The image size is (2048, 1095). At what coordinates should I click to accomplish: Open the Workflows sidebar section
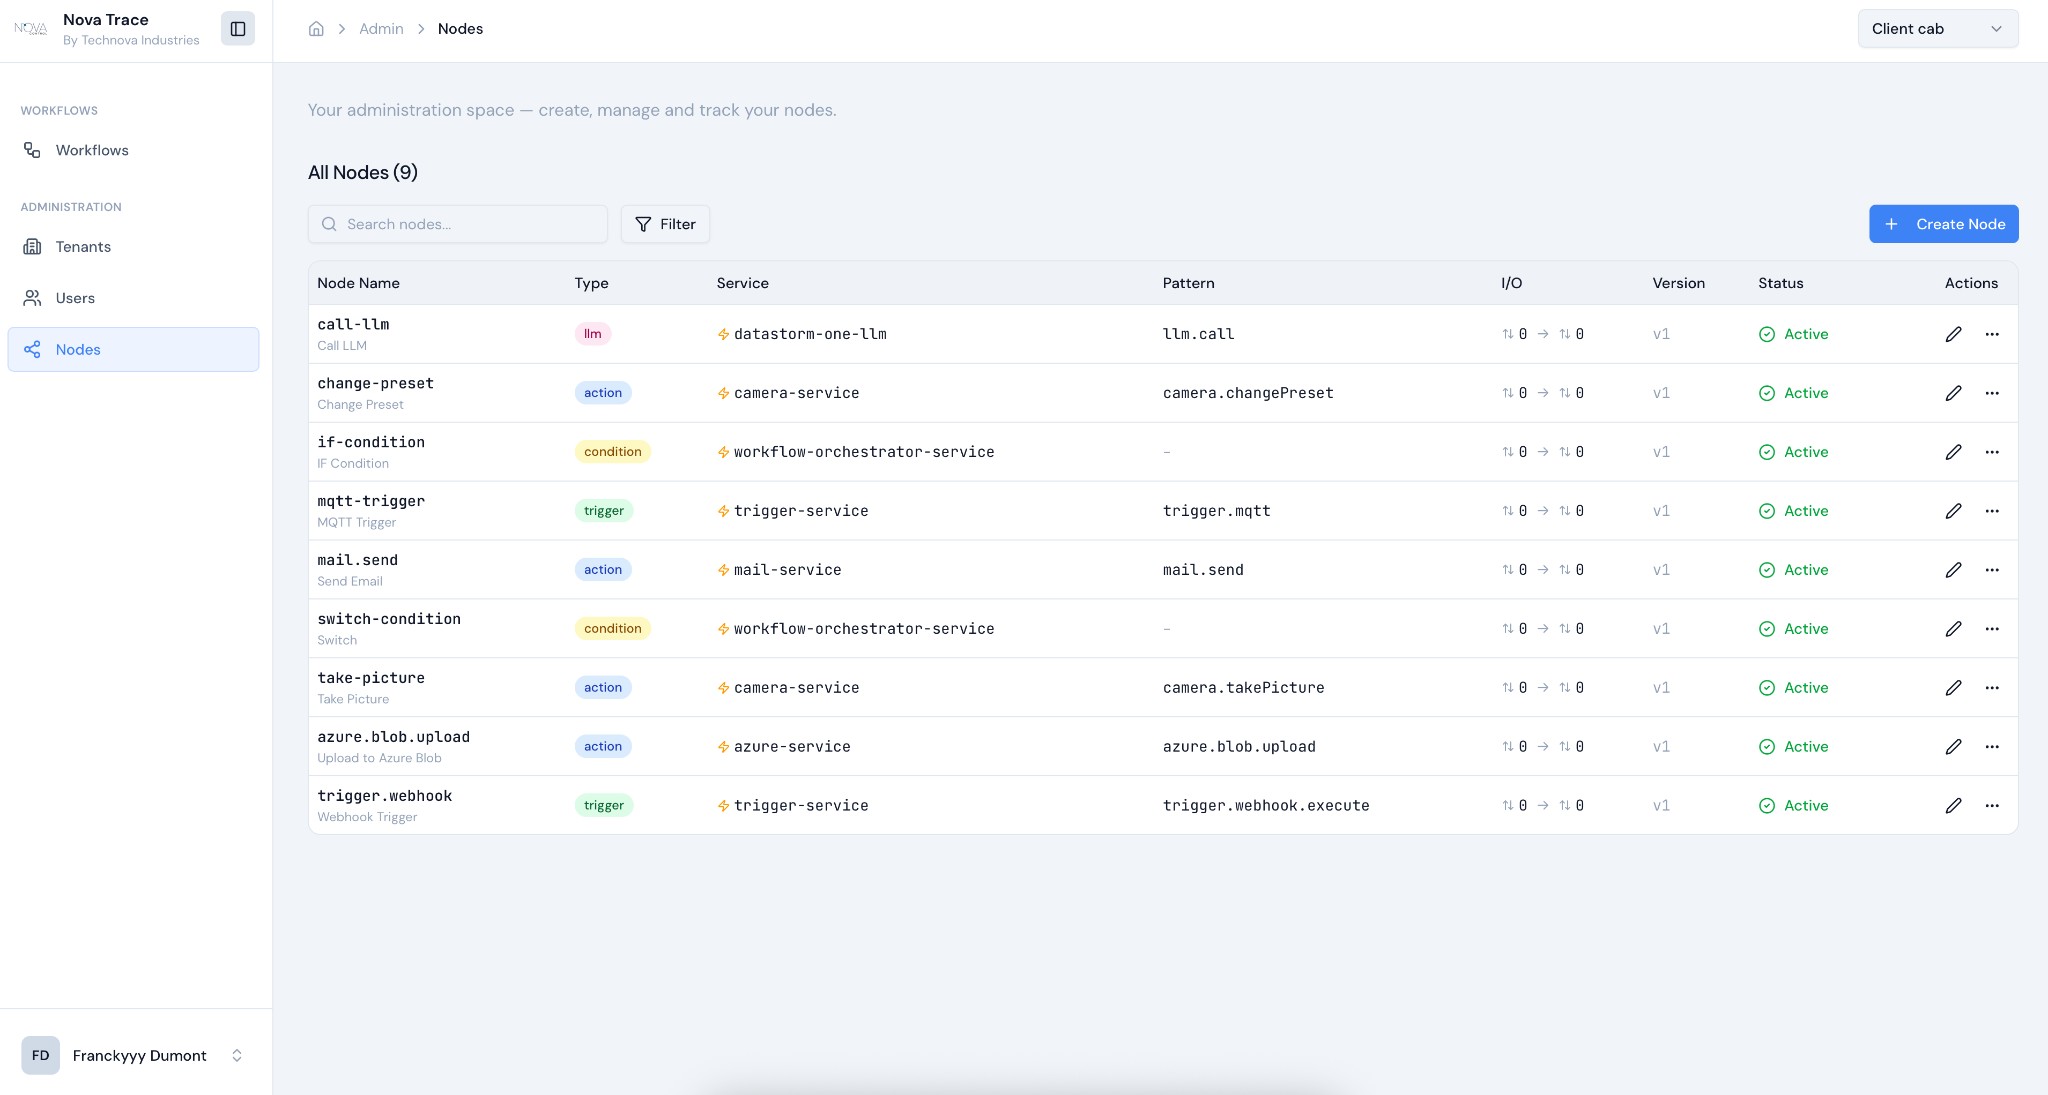[91, 149]
